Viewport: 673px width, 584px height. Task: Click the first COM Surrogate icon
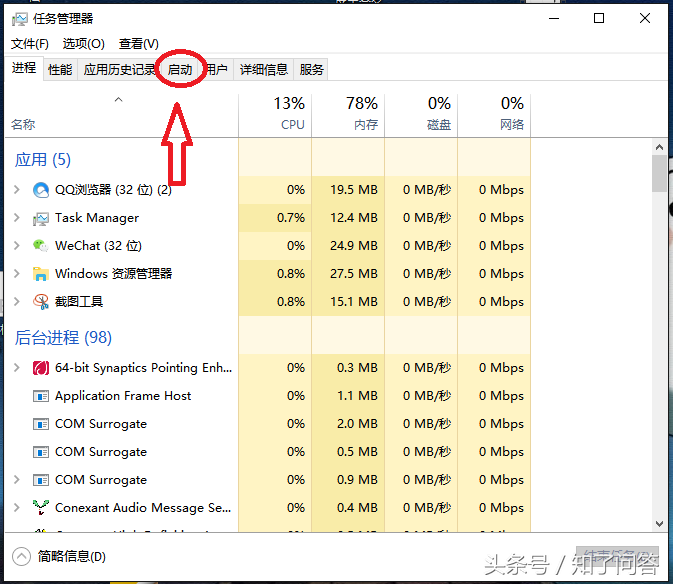pyautogui.click(x=41, y=424)
